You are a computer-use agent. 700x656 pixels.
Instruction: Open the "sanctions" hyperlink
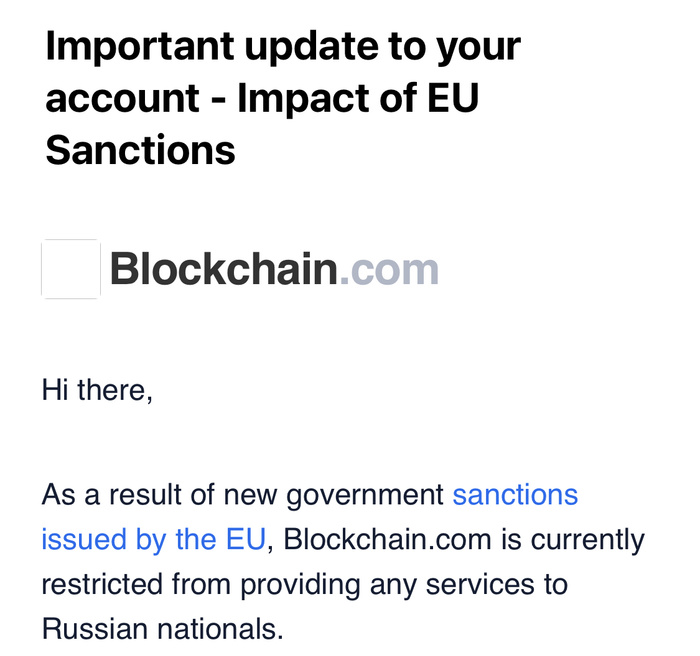(515, 494)
